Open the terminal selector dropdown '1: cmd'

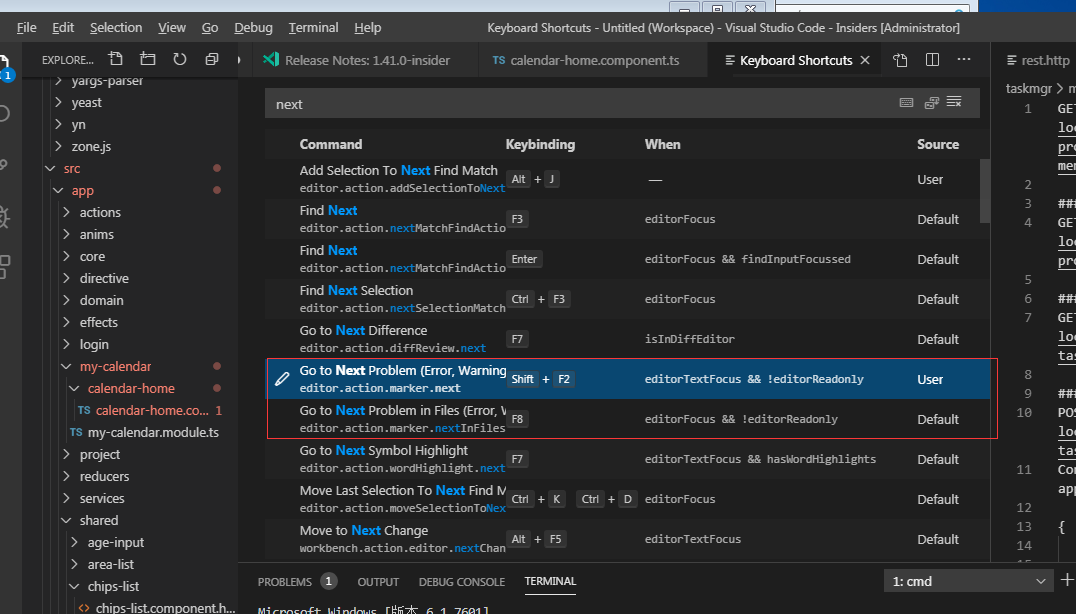coord(968,581)
